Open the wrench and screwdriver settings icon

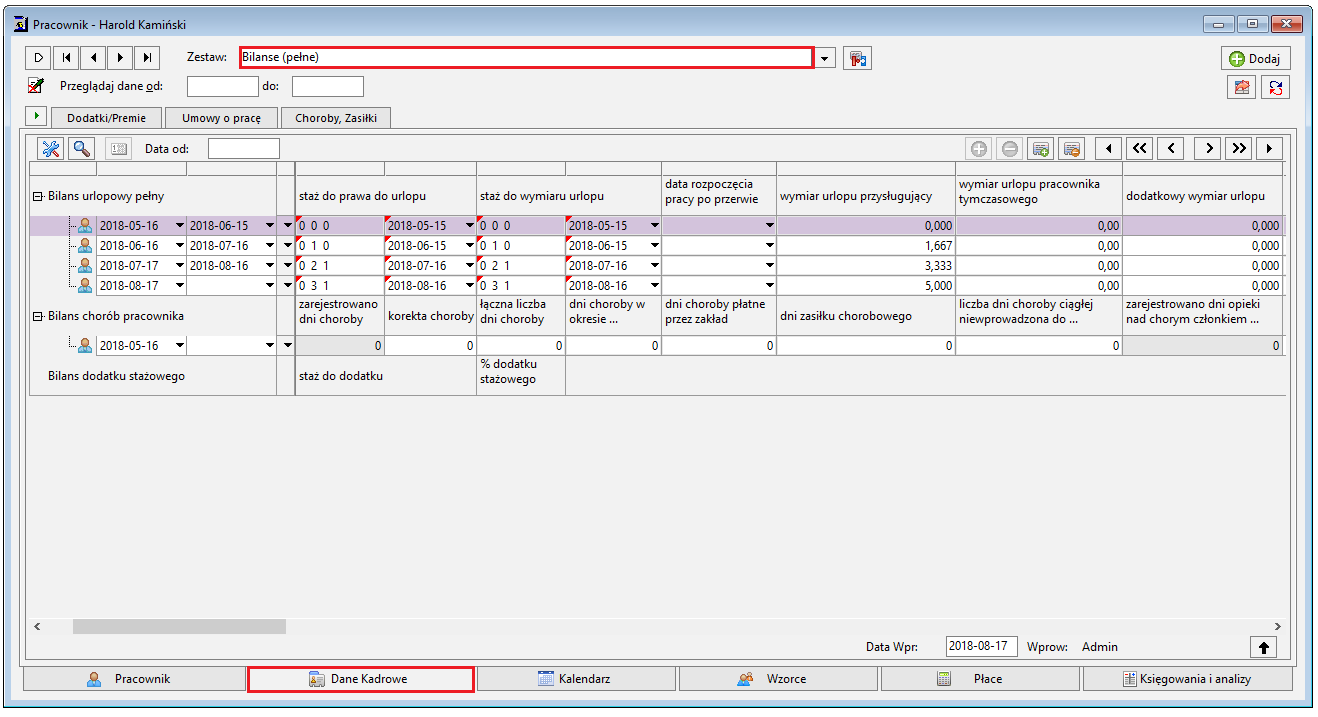pos(51,149)
